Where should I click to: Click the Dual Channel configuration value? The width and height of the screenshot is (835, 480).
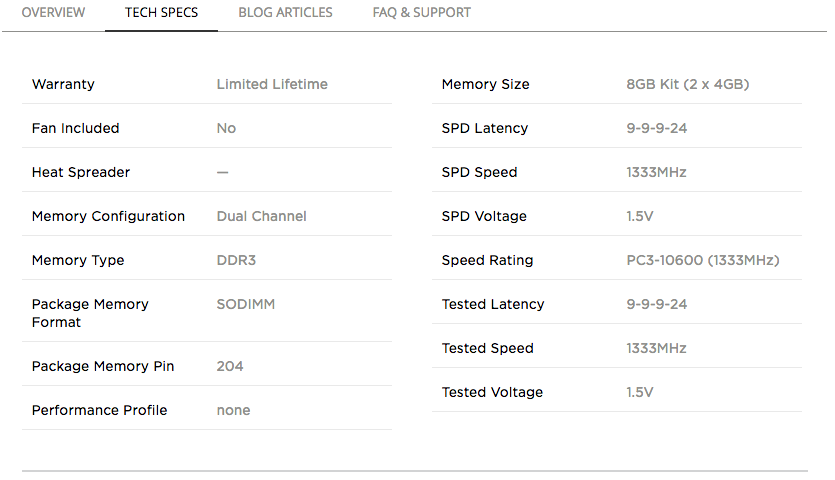[x=261, y=216]
